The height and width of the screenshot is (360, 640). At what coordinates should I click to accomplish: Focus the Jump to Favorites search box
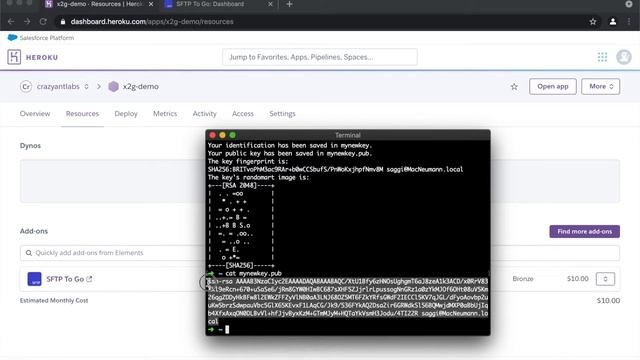pos(320,57)
